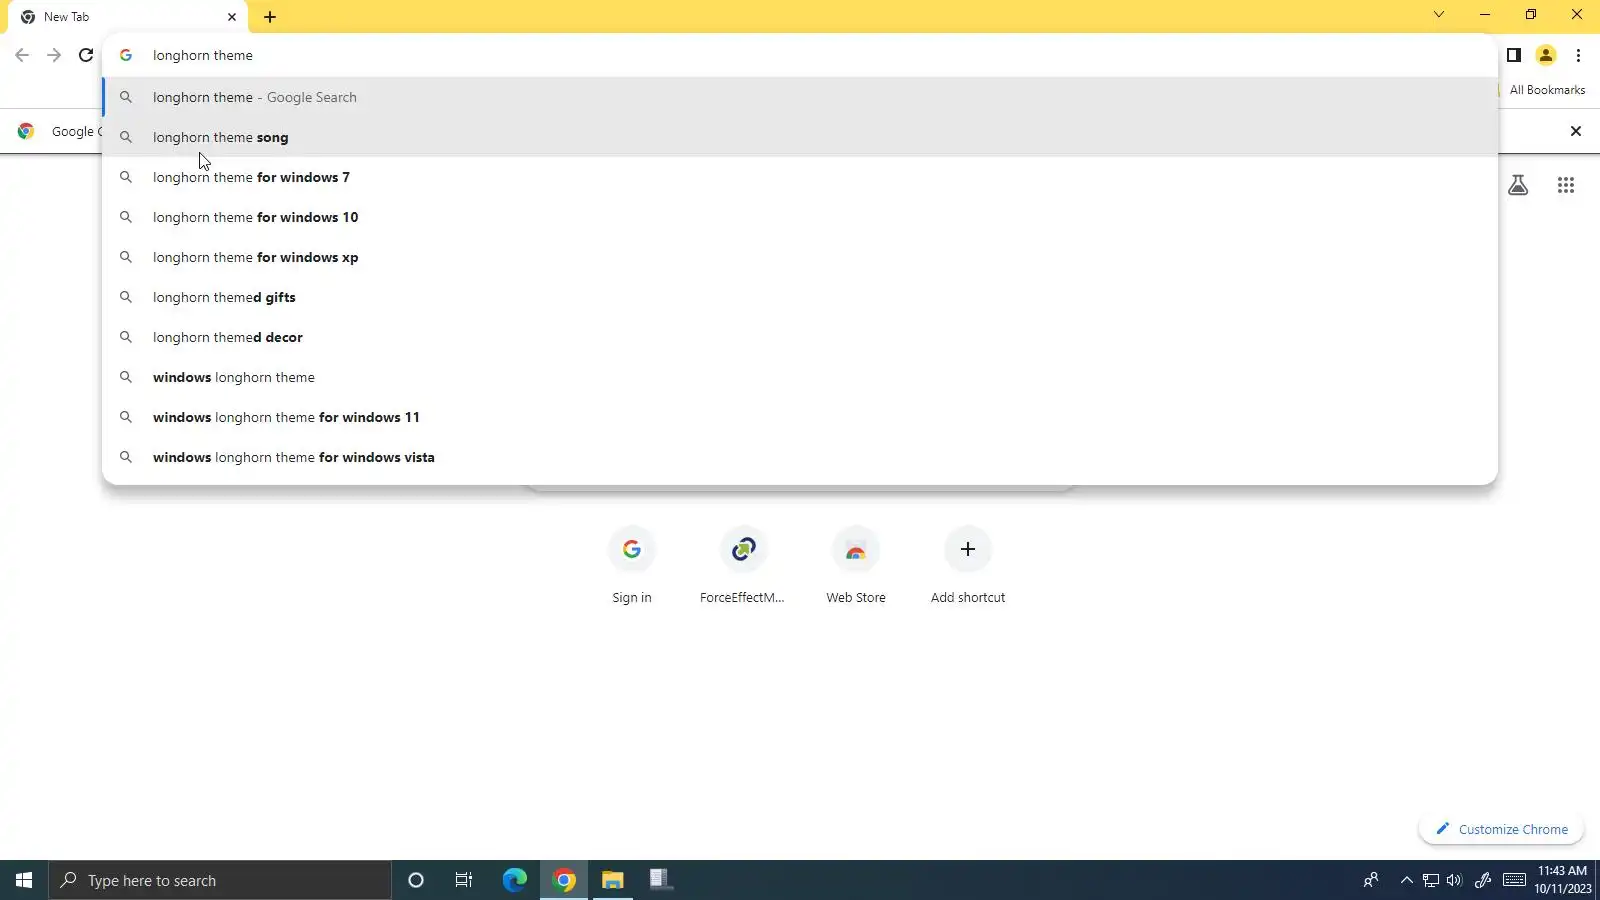
Task: Select suggestion "longhorn theme - Google Search"
Action: (800, 97)
